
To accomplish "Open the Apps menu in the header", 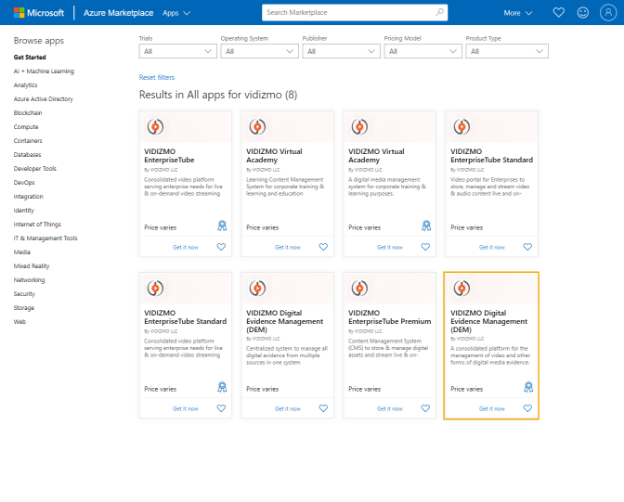I will [177, 13].
